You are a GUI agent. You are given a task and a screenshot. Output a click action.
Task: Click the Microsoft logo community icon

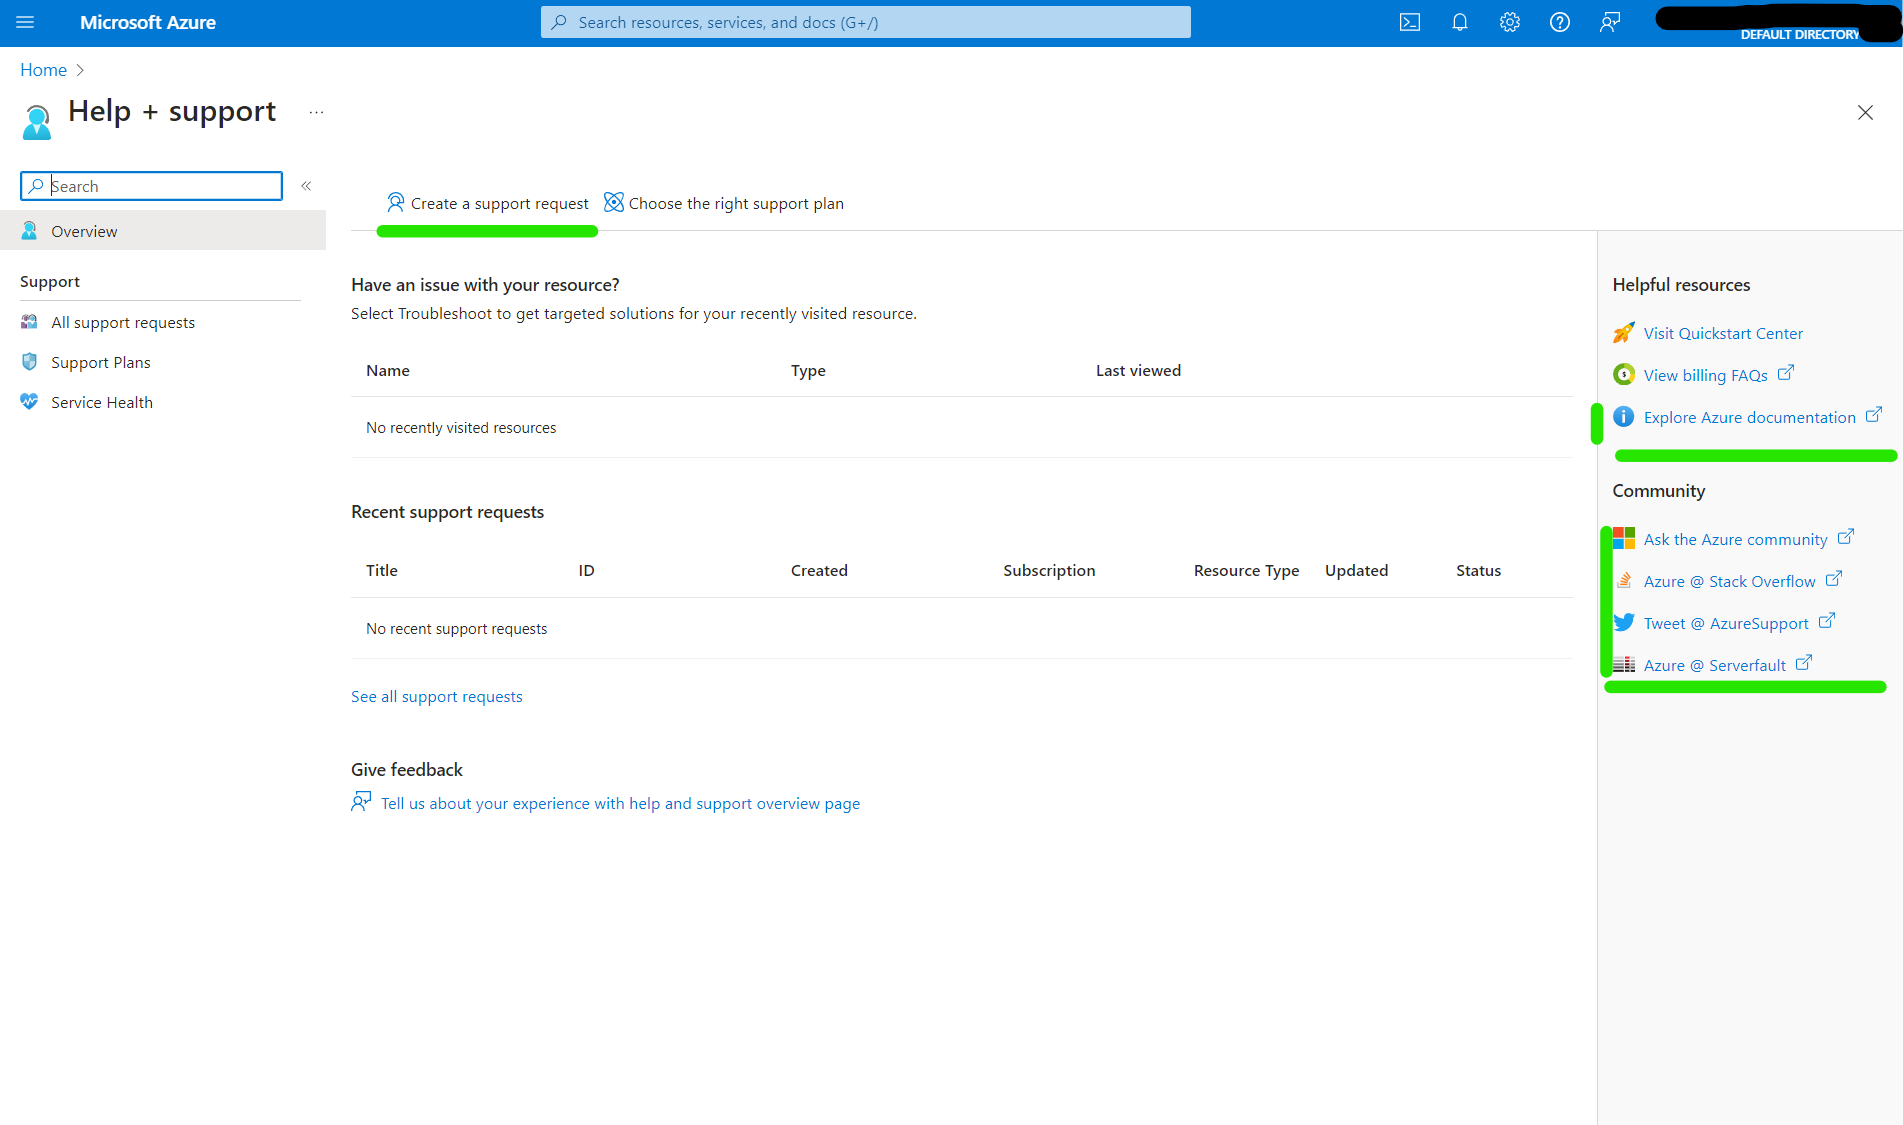(1624, 539)
